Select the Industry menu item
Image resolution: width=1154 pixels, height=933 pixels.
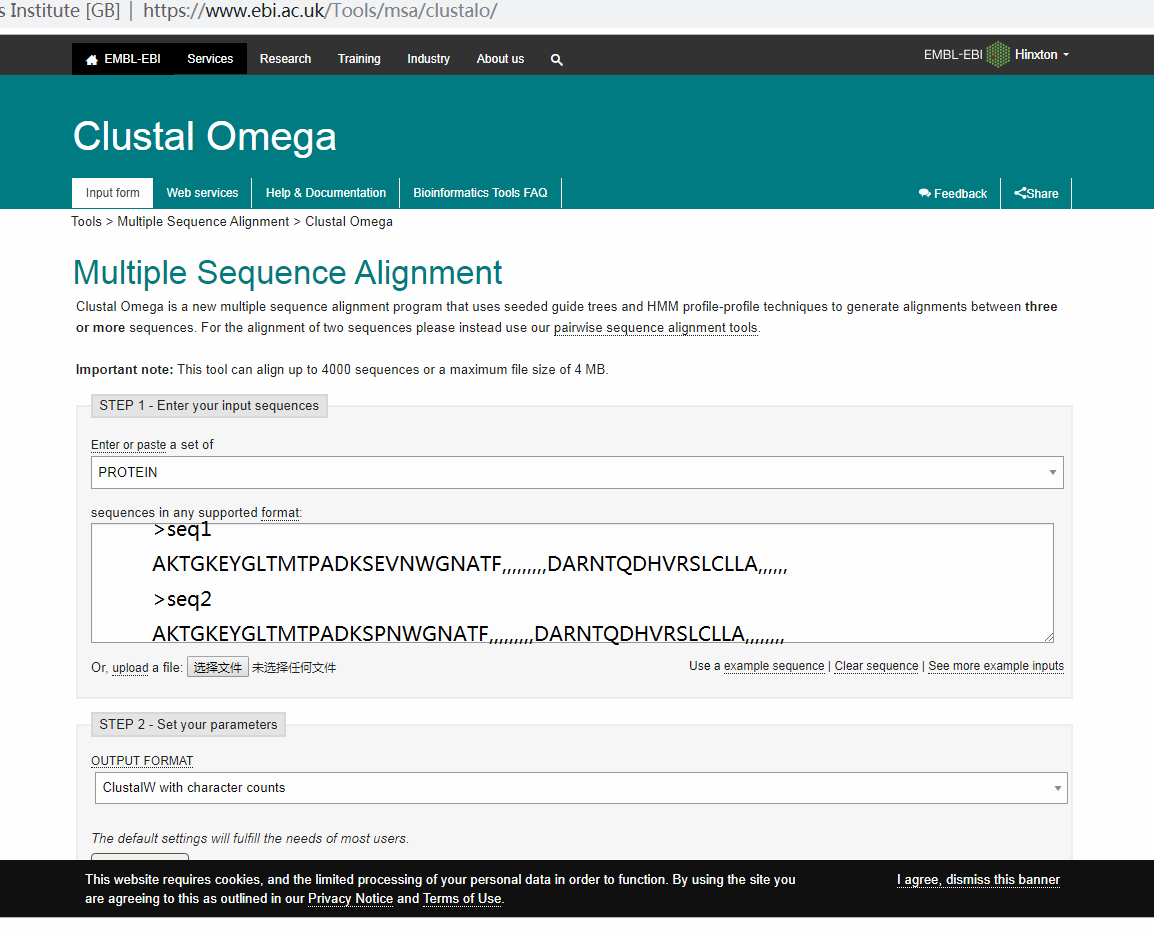428,59
